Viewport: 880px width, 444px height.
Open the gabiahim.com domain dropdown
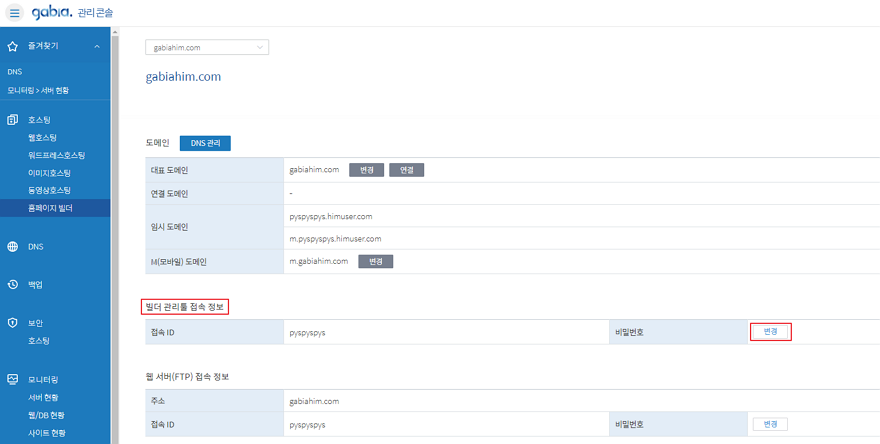click(207, 48)
